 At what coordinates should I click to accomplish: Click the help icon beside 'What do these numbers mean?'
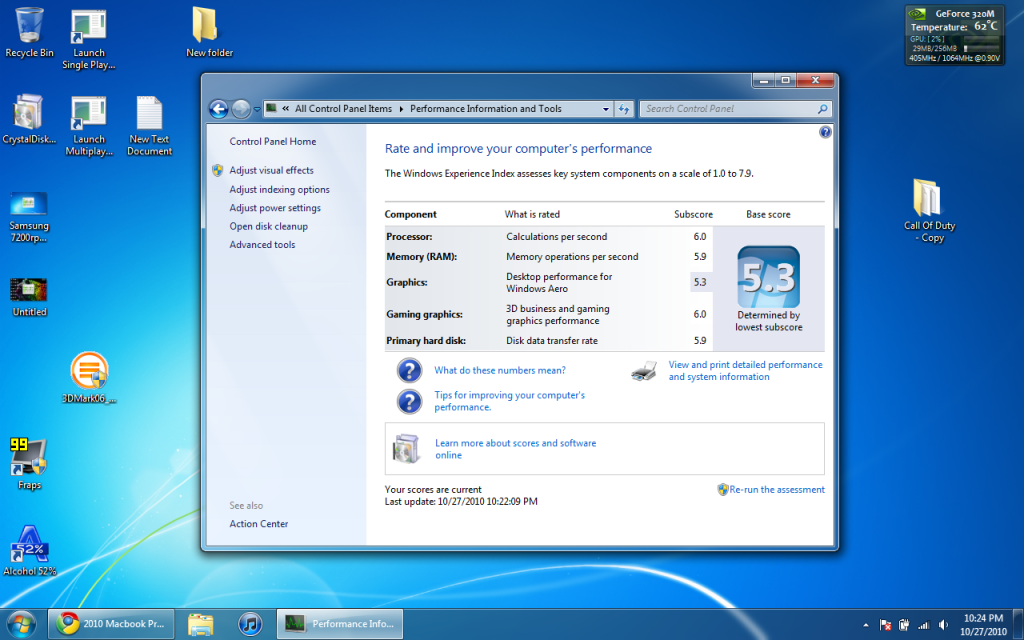tap(409, 370)
